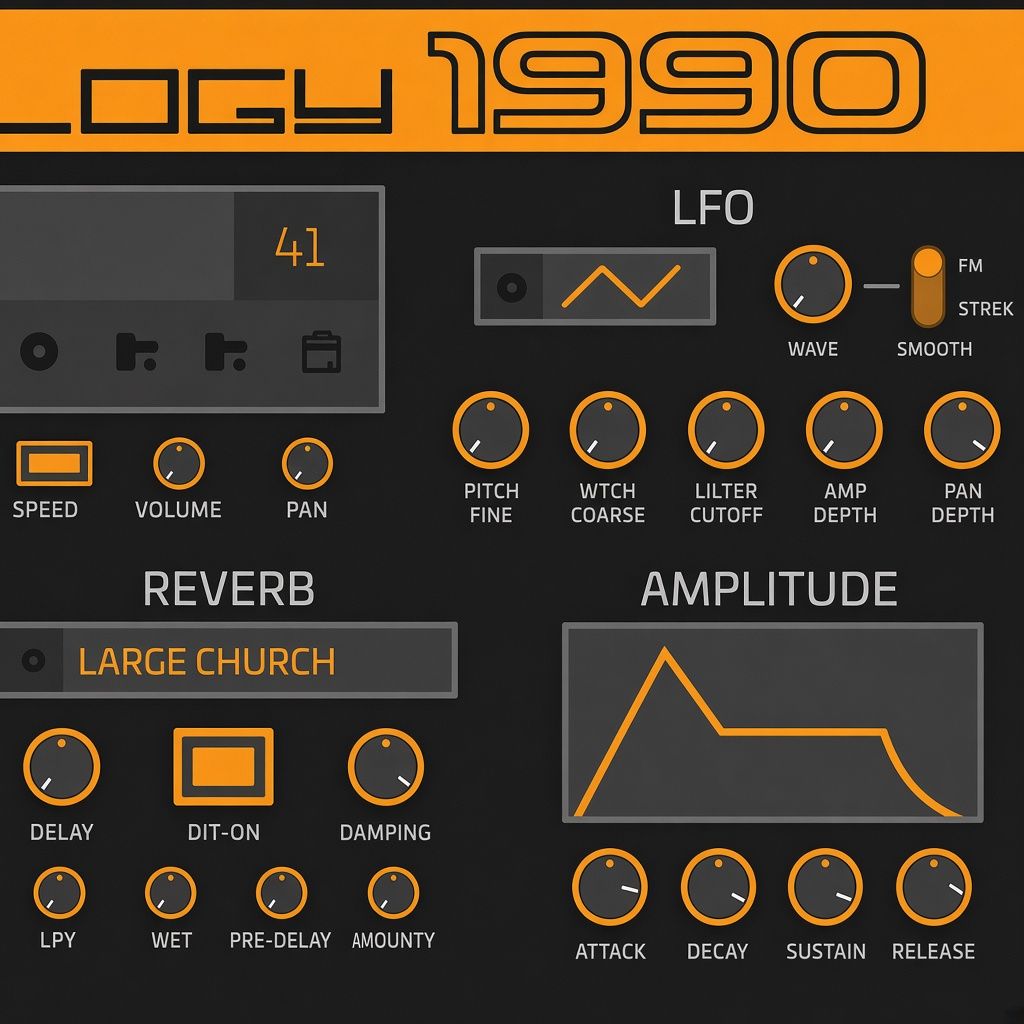Viewport: 1024px width, 1024px height.
Task: Click the ATTACK knob
Action: pos(610,887)
